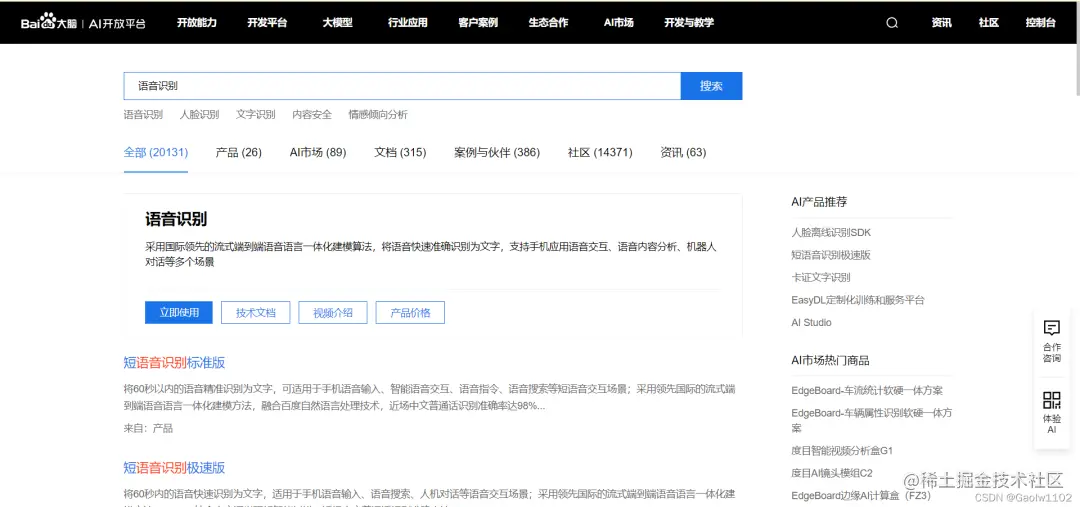Open 度目智能视频分析盒G1 link

tap(842, 451)
